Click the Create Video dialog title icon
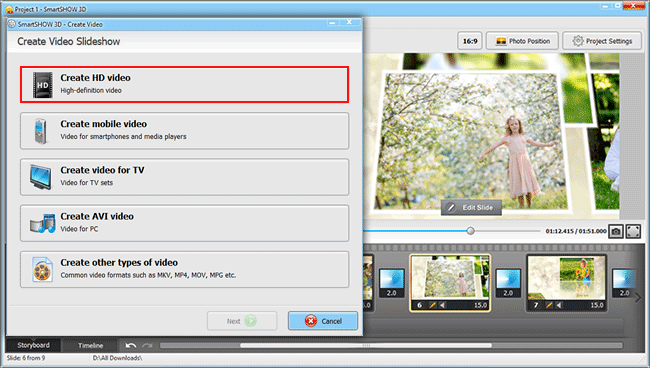Viewport: 650px width, 368px height. (x=12, y=24)
